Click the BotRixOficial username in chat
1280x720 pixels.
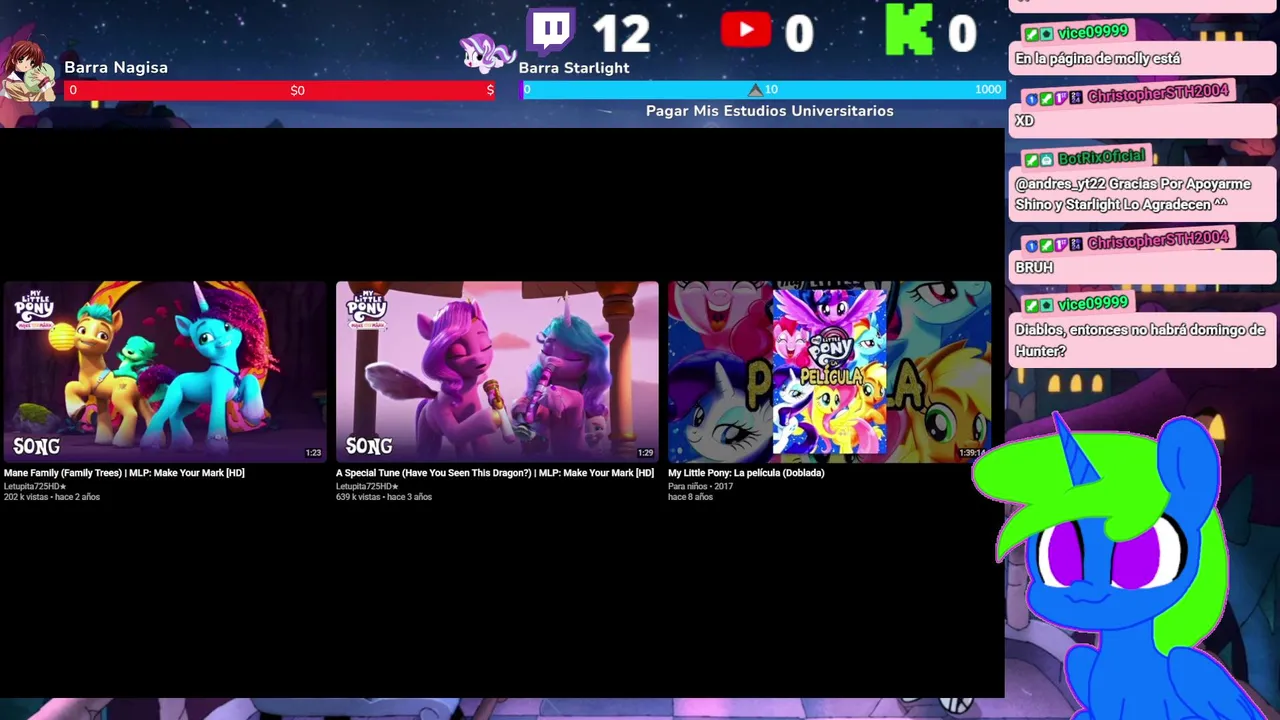click(x=1101, y=157)
